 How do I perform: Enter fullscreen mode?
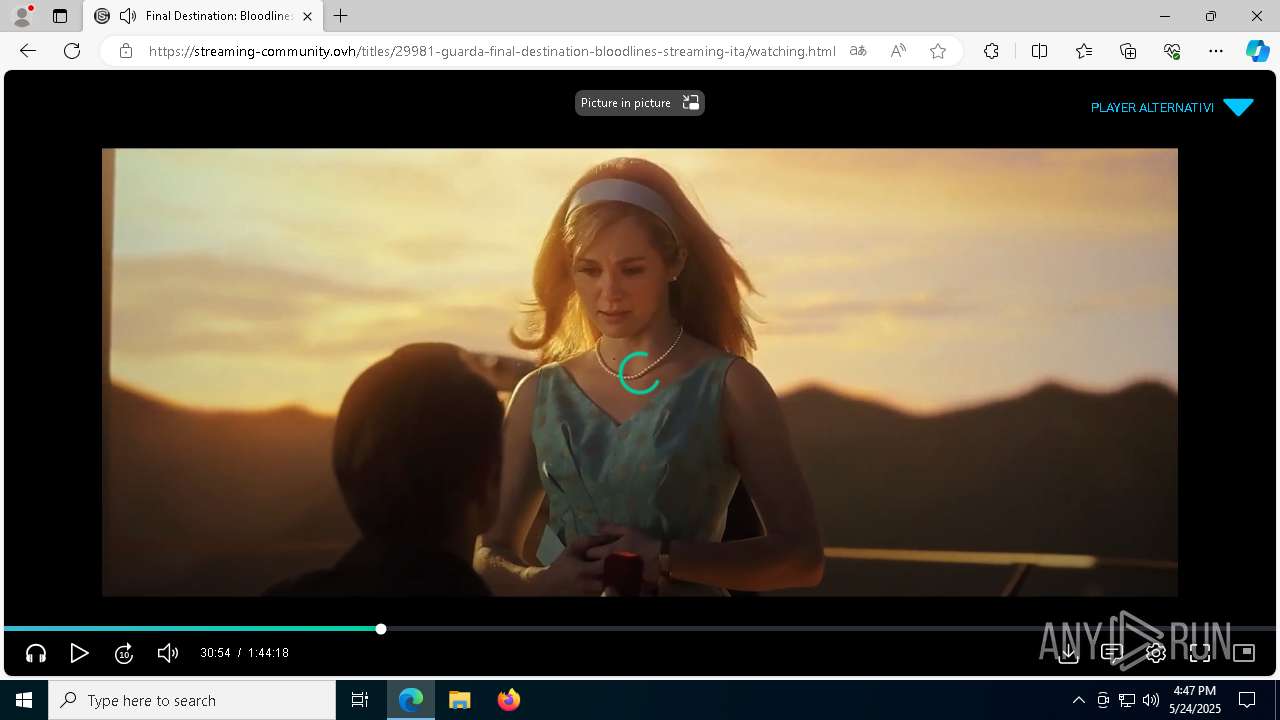pyautogui.click(x=1200, y=653)
